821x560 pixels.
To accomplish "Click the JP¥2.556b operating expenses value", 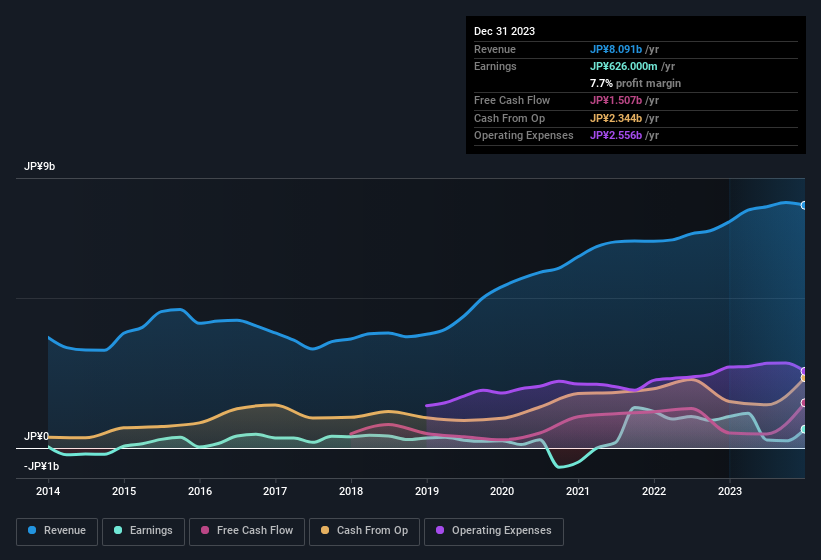I will click(616, 135).
